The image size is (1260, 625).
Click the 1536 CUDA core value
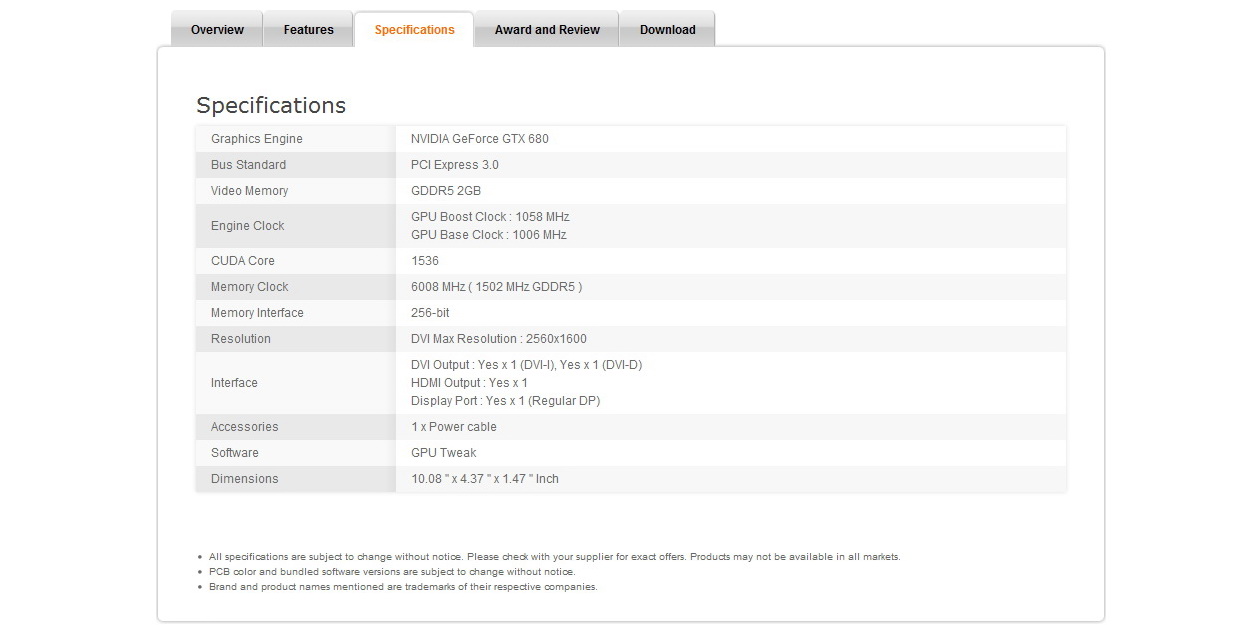pos(425,261)
